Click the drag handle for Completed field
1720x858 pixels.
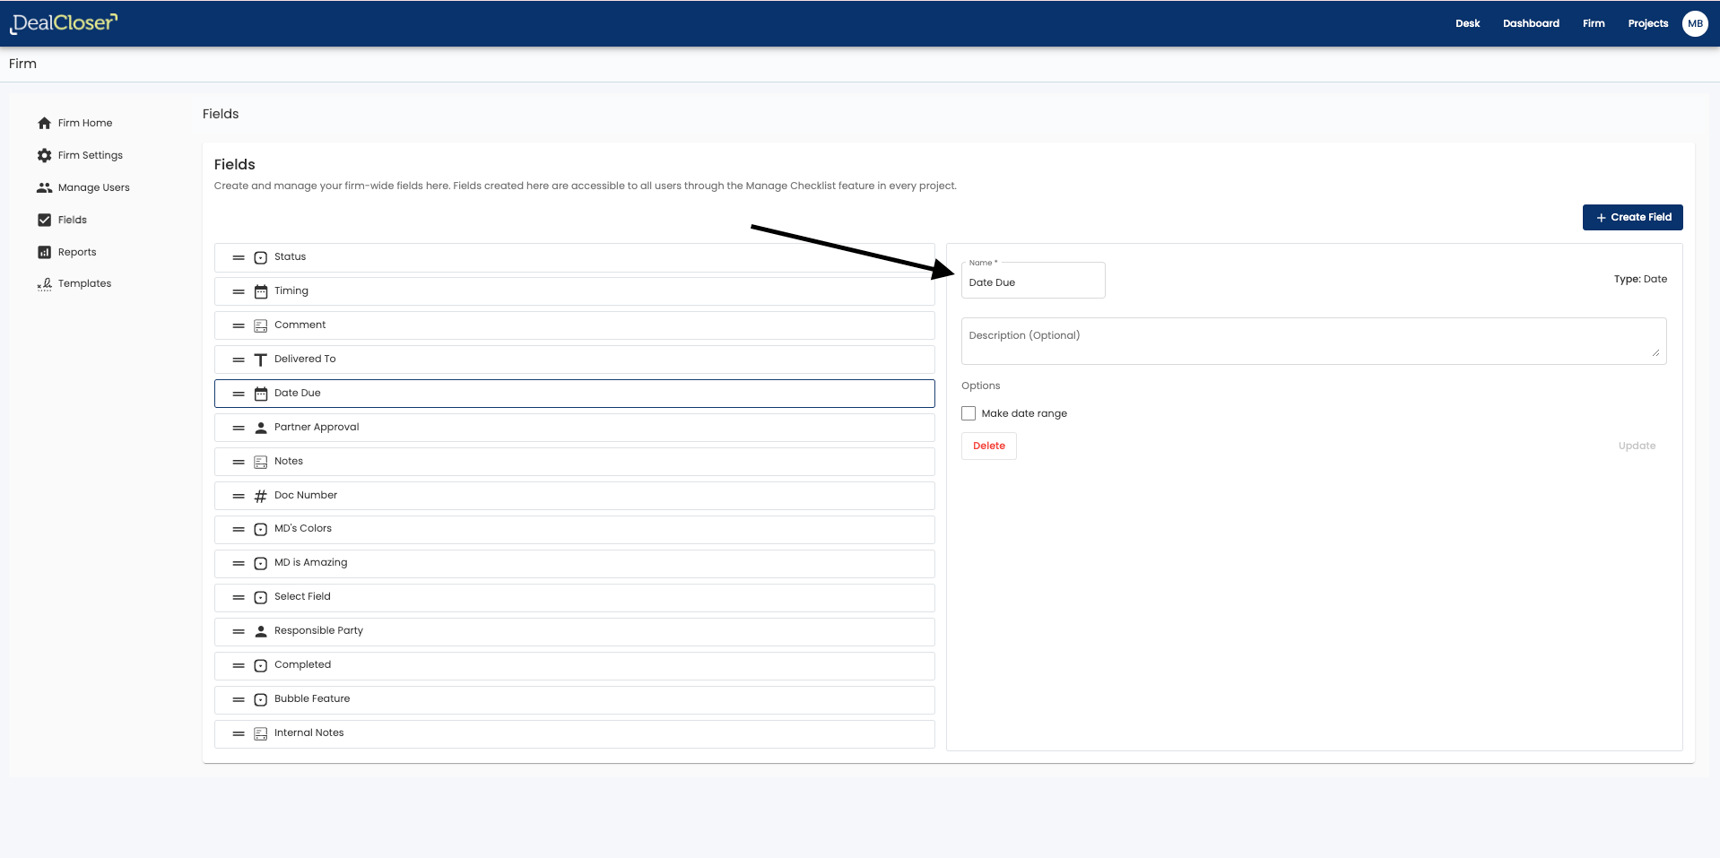click(x=238, y=665)
